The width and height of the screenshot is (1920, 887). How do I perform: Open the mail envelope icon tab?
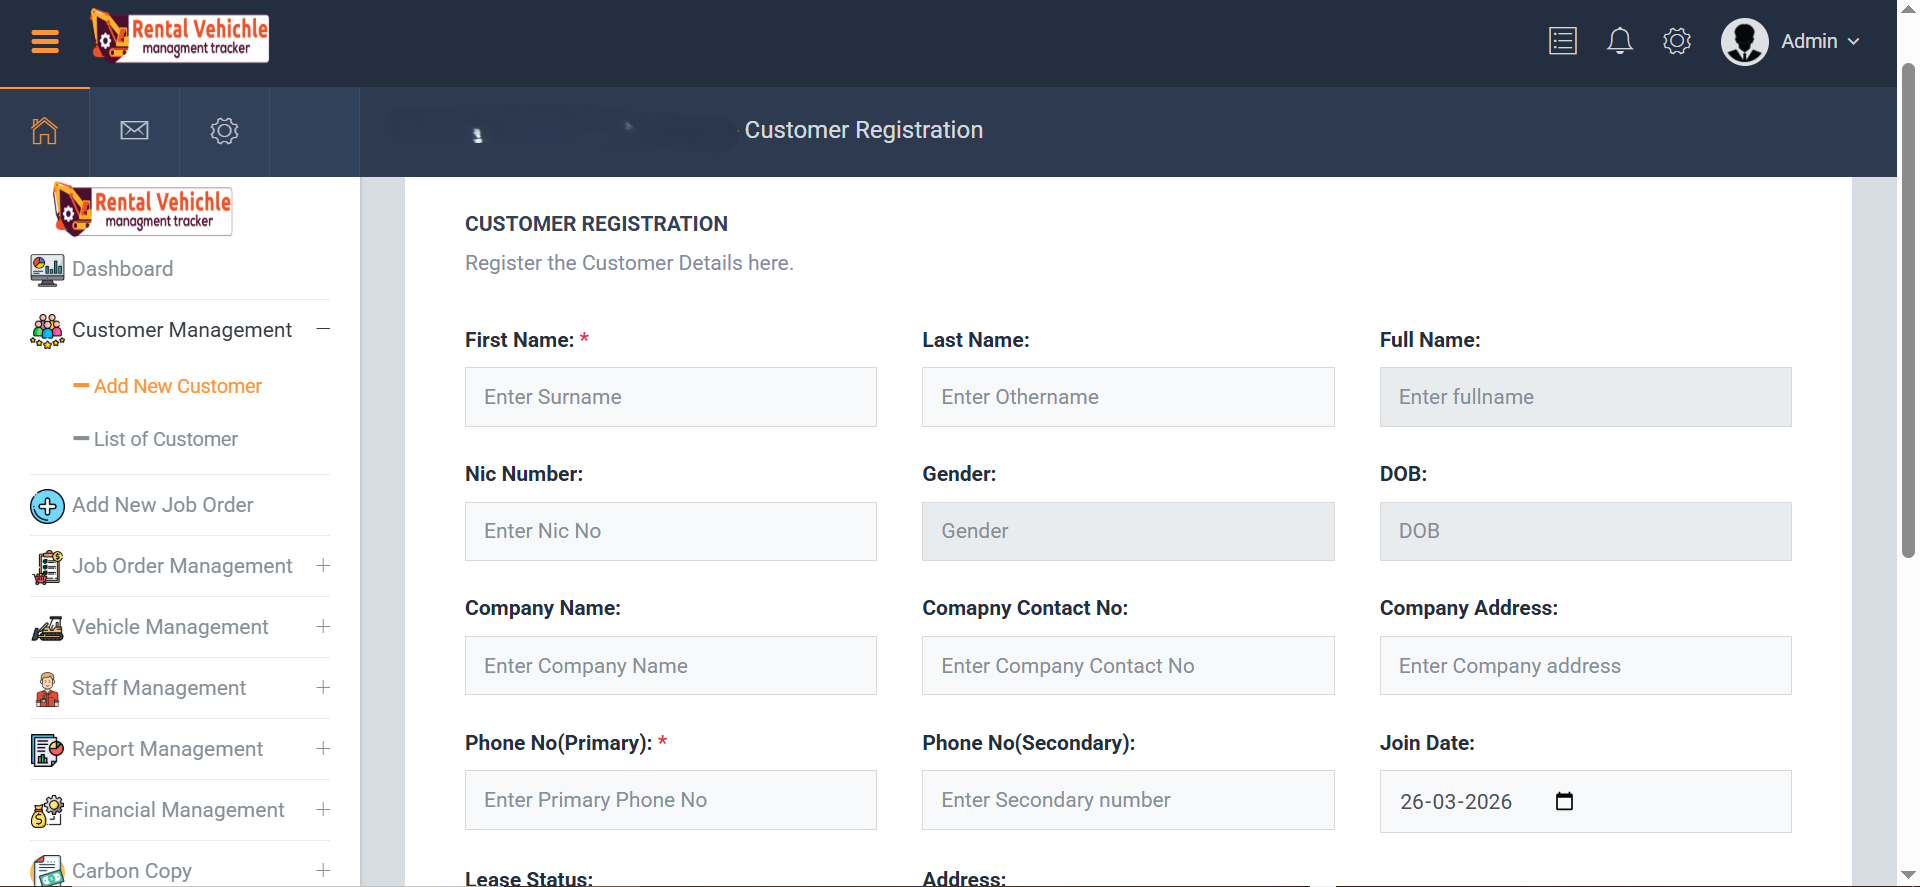[x=134, y=131]
